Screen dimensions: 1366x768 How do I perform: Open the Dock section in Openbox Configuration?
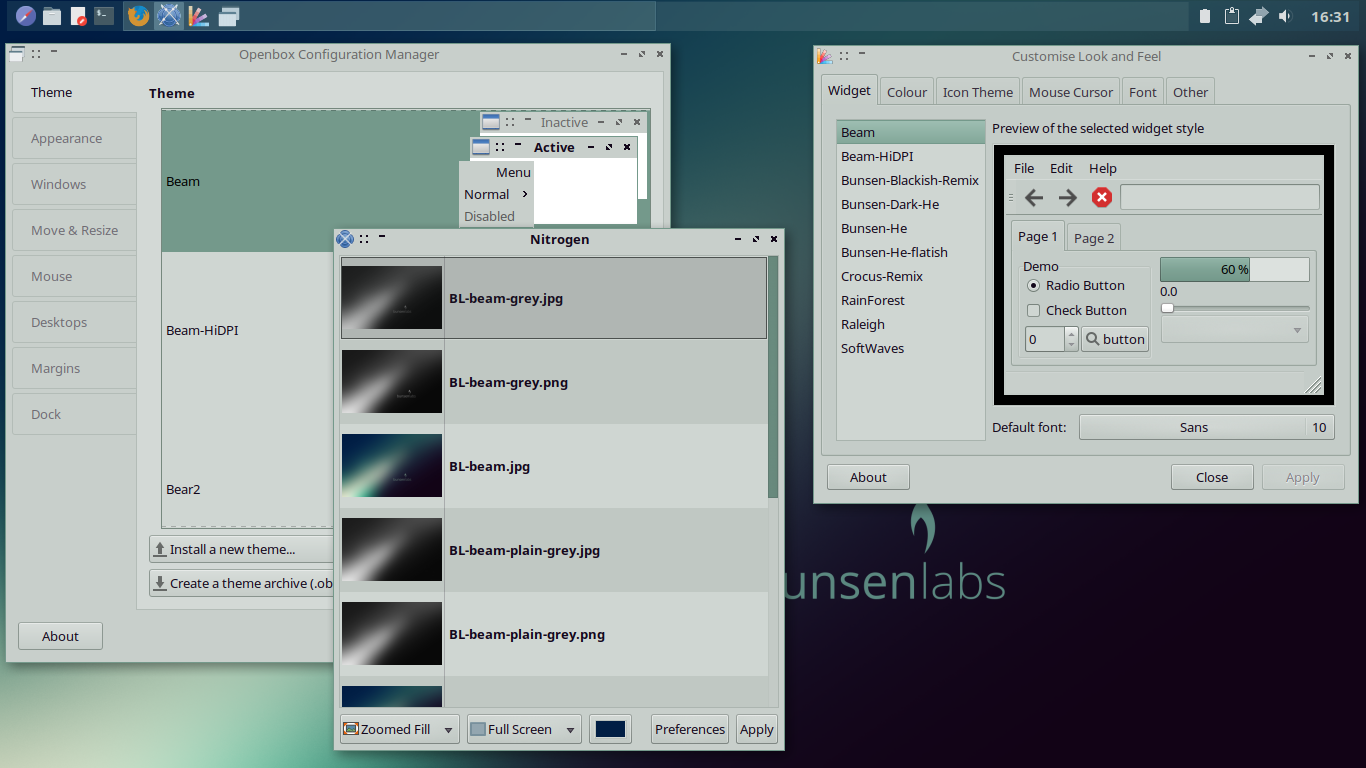coord(74,414)
